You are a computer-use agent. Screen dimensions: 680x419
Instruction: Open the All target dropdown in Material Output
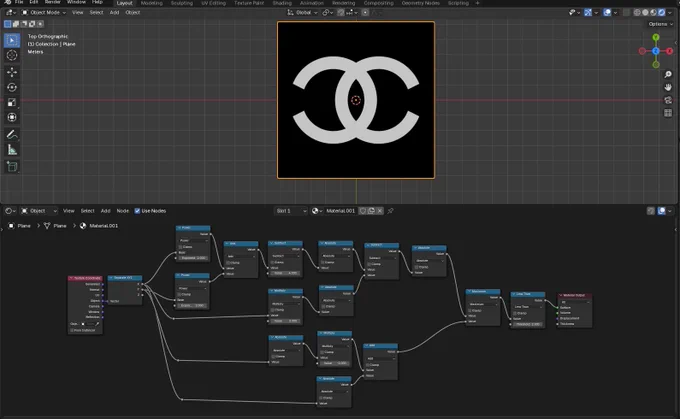tap(575, 302)
